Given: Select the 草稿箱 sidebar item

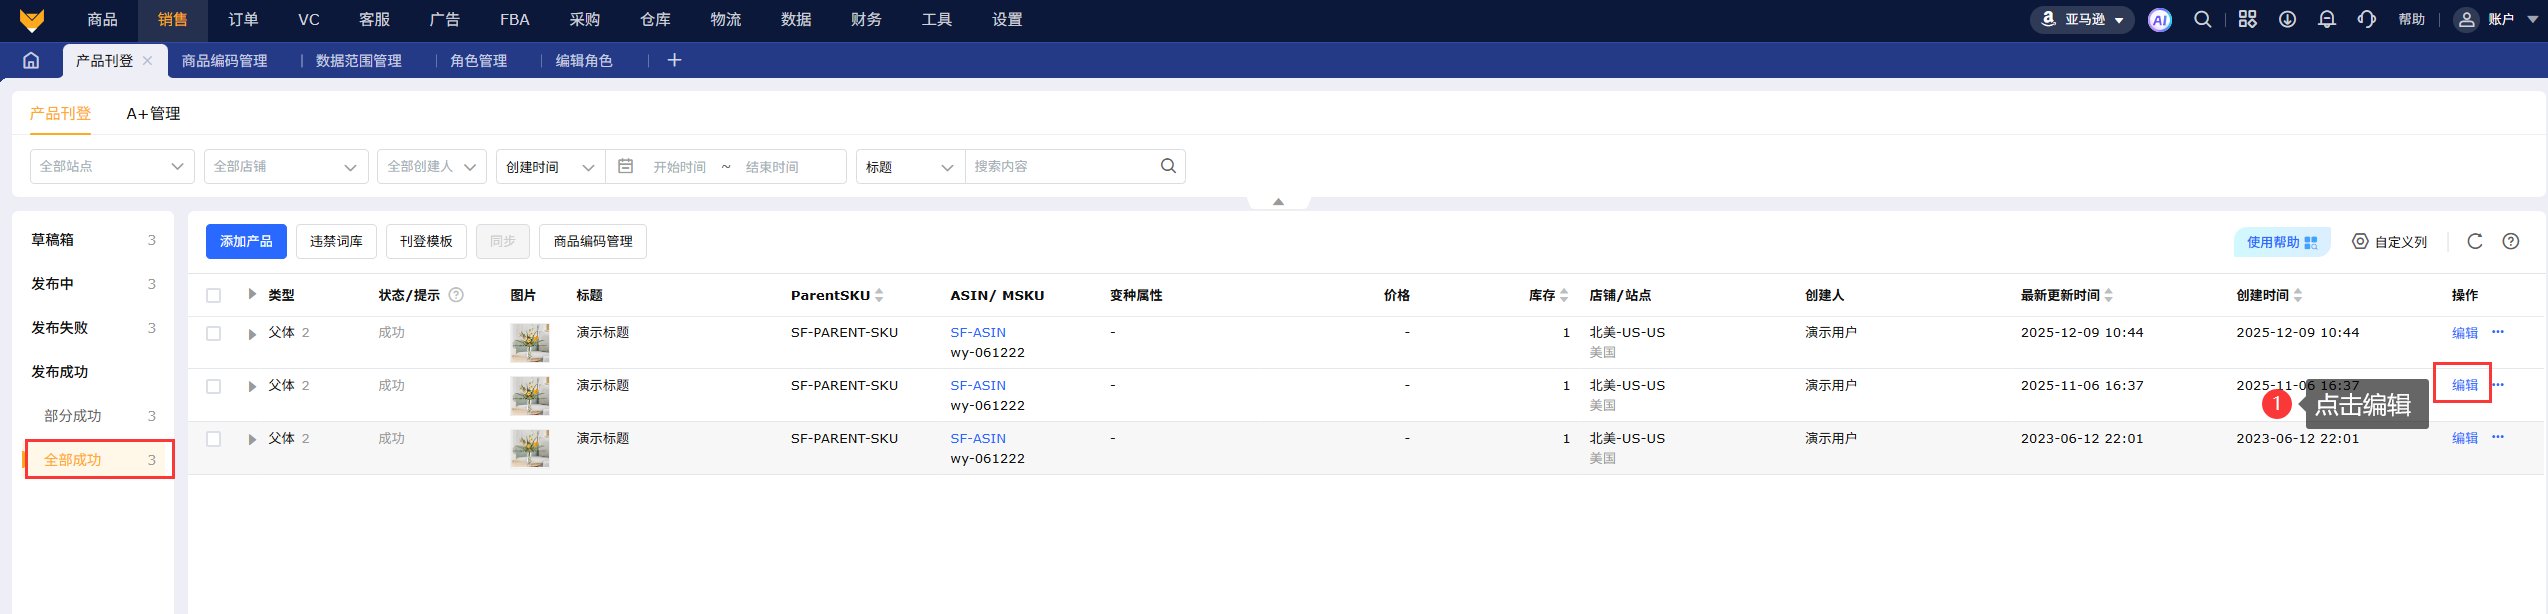Looking at the screenshot, I should 93,240.
